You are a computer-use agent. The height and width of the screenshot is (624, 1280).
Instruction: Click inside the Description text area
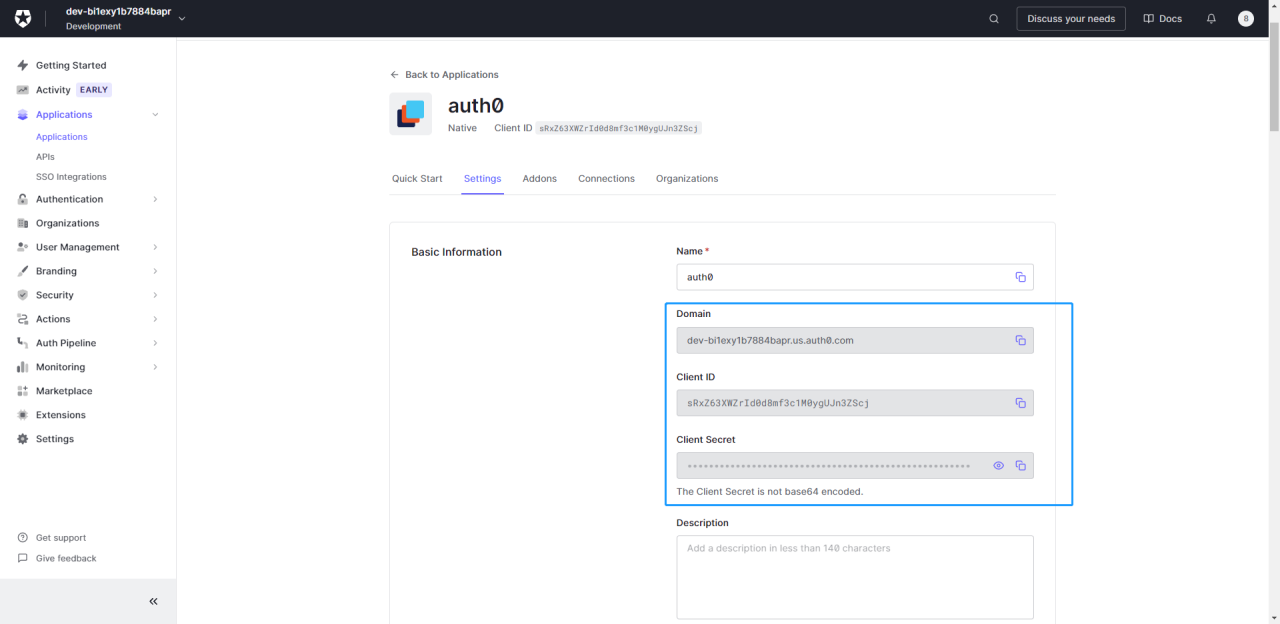[854, 577]
